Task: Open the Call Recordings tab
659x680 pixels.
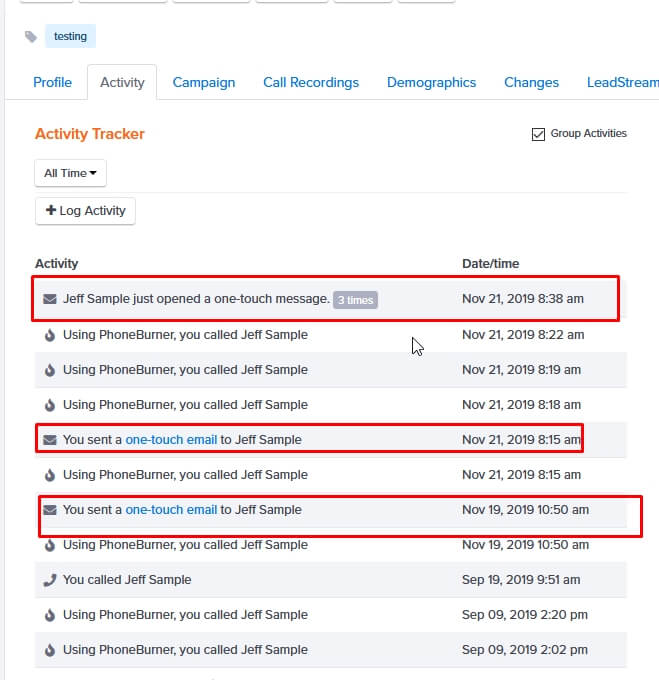Action: click(x=311, y=82)
